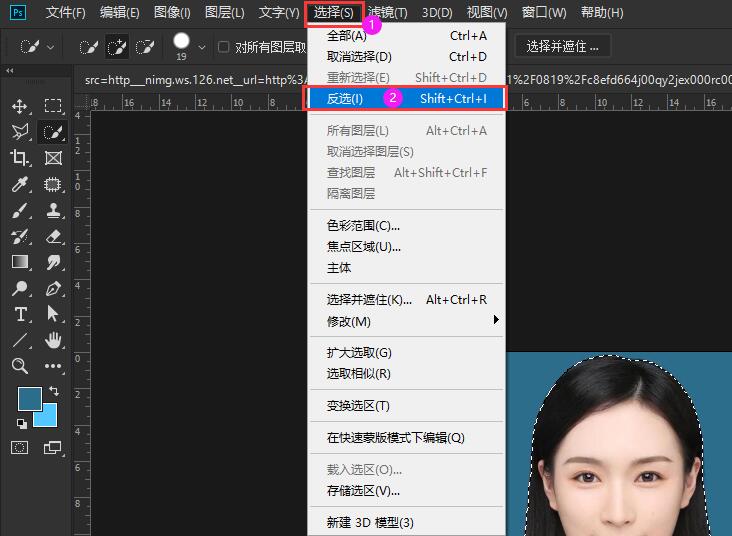This screenshot has height=536, width=732.
Task: Click the Photoshop Ps logo
Action: click(18, 12)
